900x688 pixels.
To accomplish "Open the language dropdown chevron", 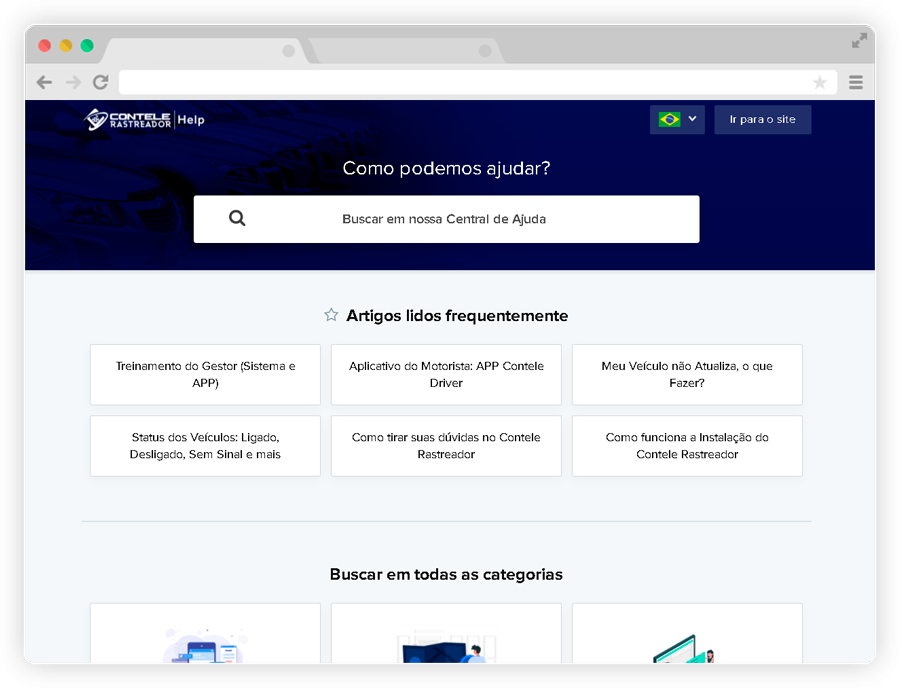I will coord(692,119).
